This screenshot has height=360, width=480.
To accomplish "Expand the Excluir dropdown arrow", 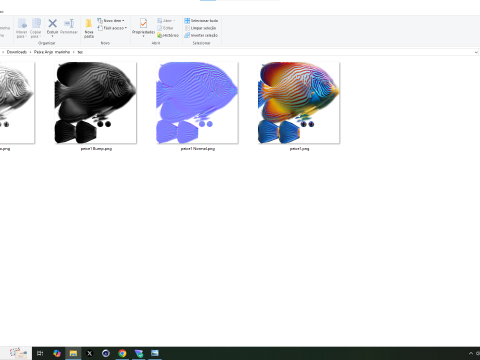I will [52, 36].
